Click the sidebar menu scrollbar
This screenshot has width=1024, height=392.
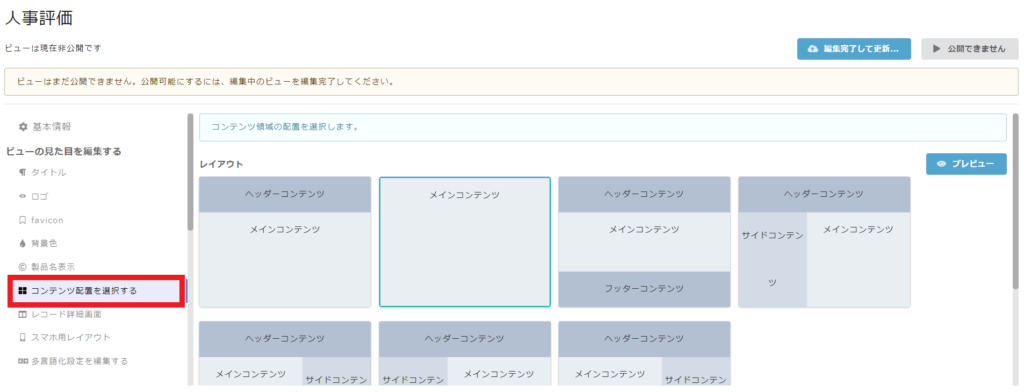click(190, 172)
